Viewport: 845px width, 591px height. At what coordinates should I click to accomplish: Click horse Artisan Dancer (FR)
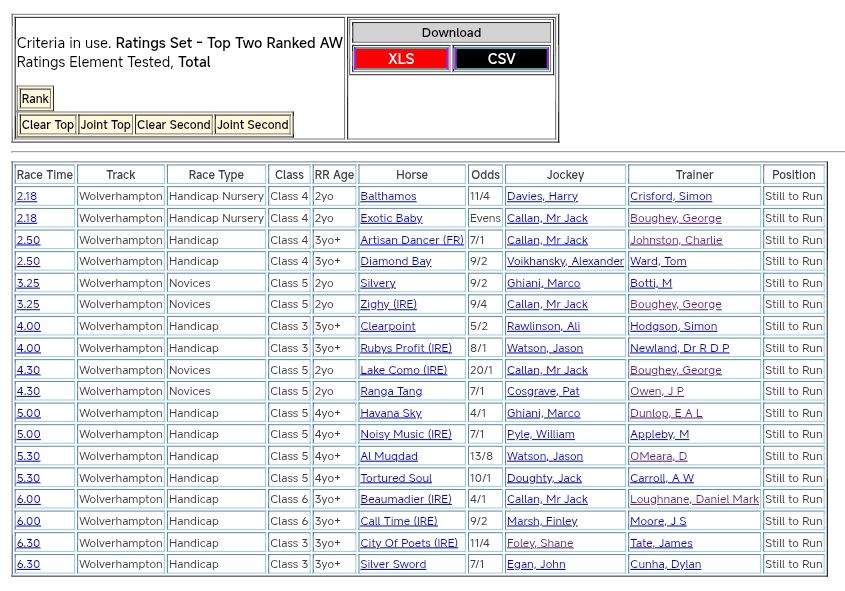[411, 240]
